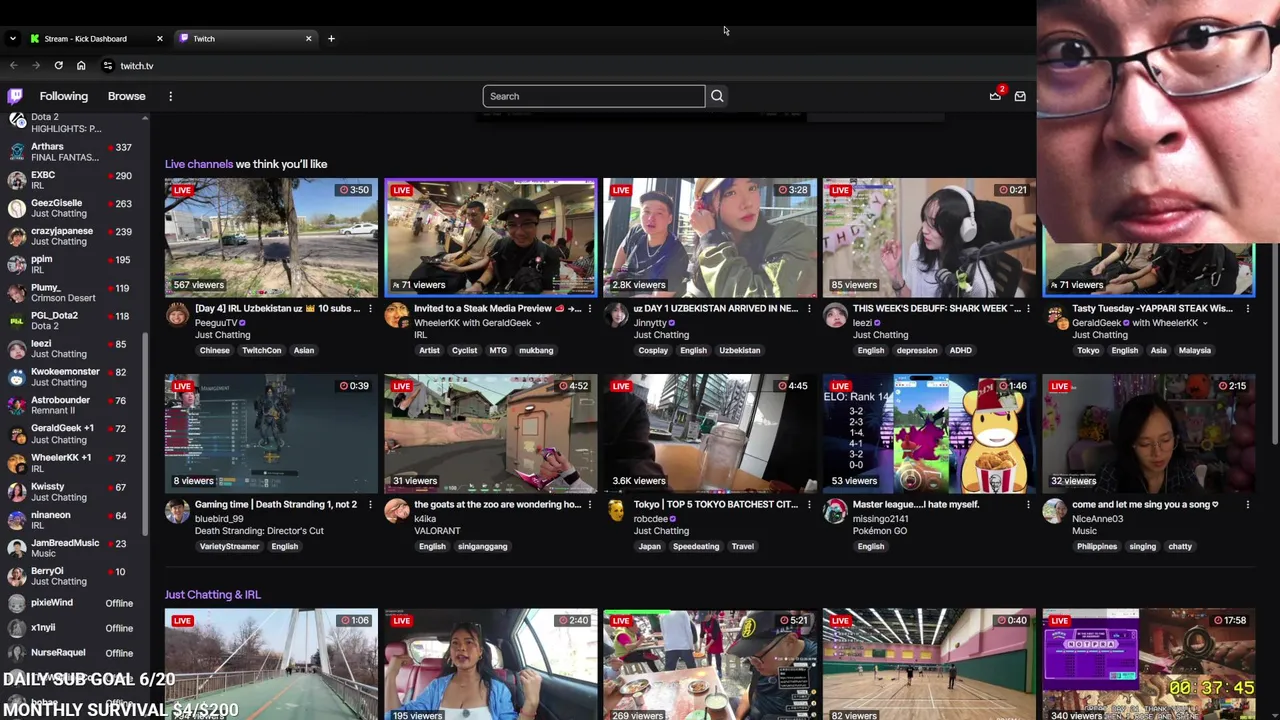Click the browser home icon
This screenshot has width=1280, height=720.
pyautogui.click(x=81, y=66)
